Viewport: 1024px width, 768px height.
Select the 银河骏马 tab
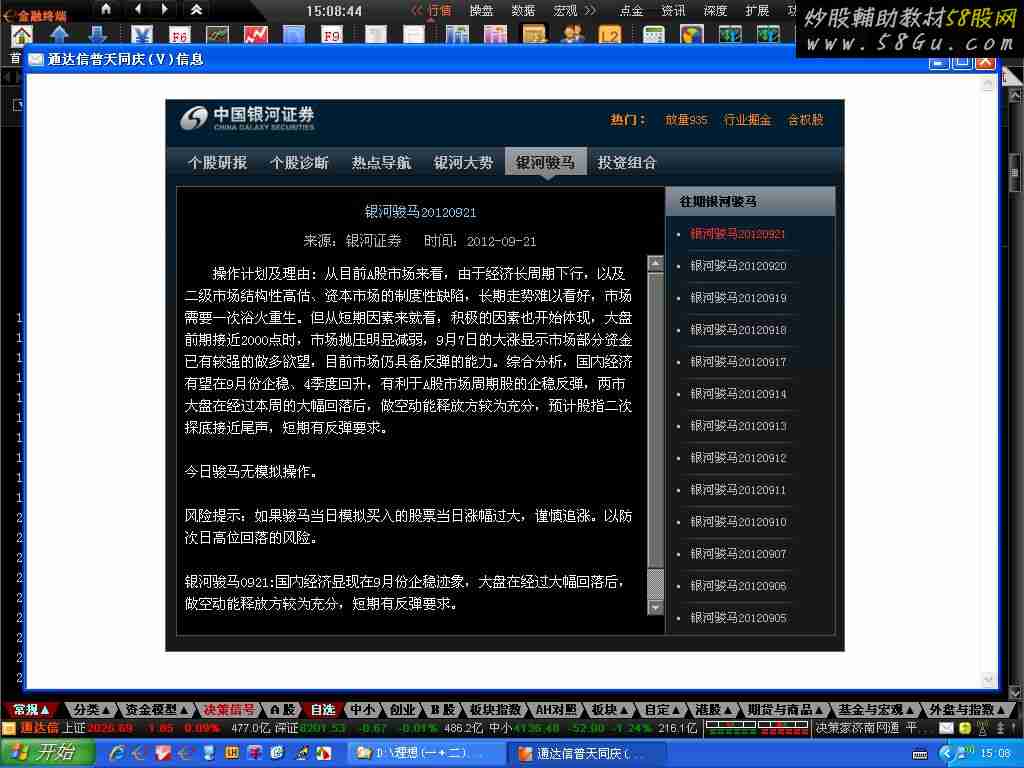(546, 162)
